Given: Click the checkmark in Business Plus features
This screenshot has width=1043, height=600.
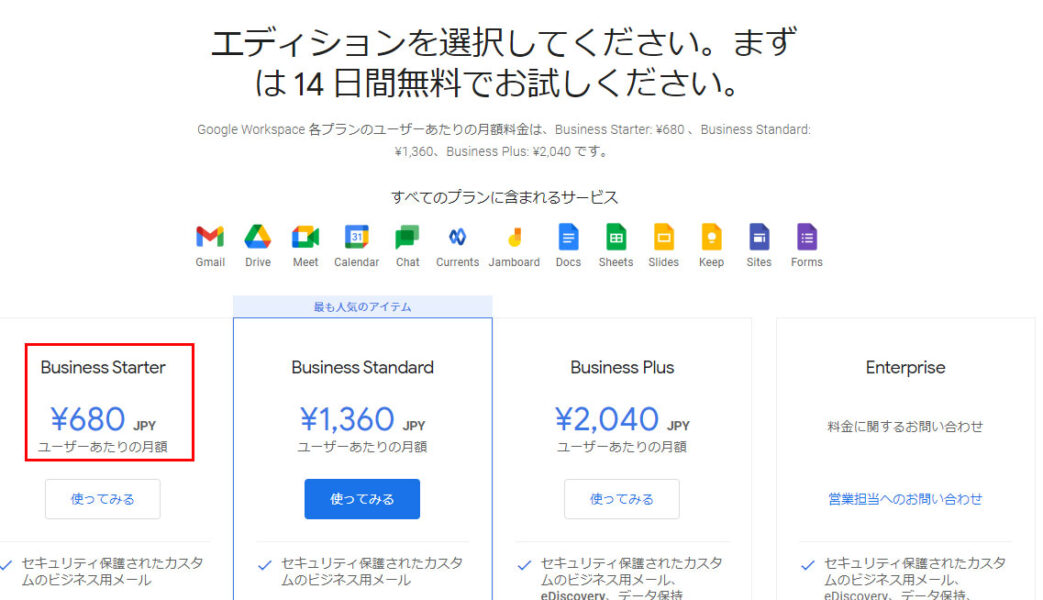Looking at the screenshot, I should pyautogui.click(x=524, y=565).
